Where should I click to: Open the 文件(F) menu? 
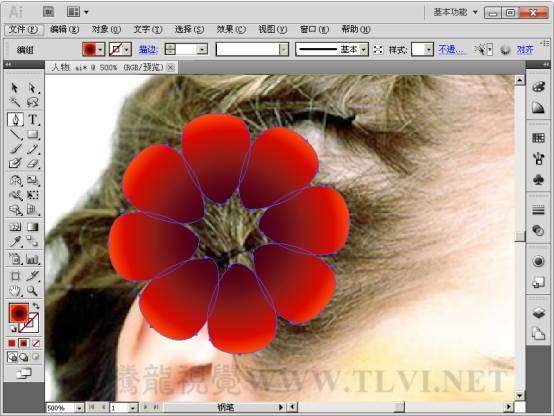23,29
